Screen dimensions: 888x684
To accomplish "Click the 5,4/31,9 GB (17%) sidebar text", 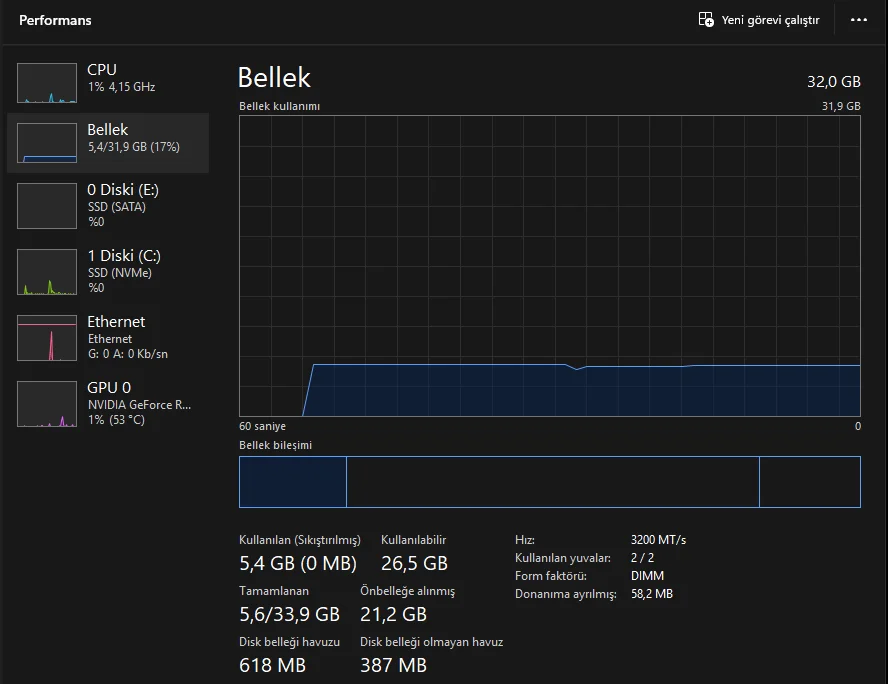I will pos(134,147).
